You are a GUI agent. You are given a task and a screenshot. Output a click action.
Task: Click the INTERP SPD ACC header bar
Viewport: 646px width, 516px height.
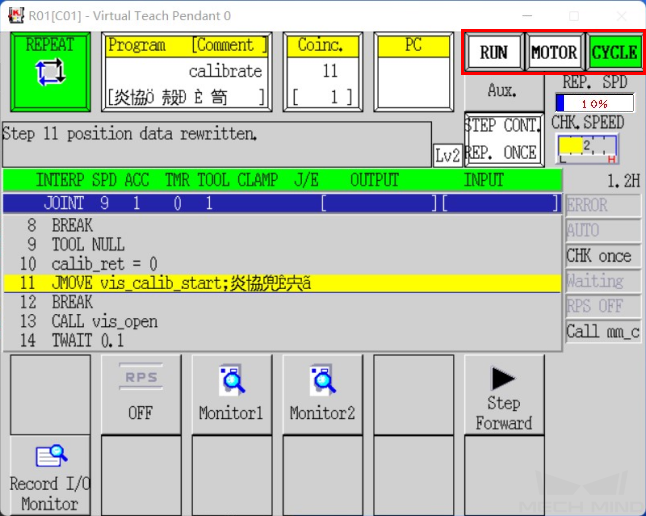click(282, 180)
